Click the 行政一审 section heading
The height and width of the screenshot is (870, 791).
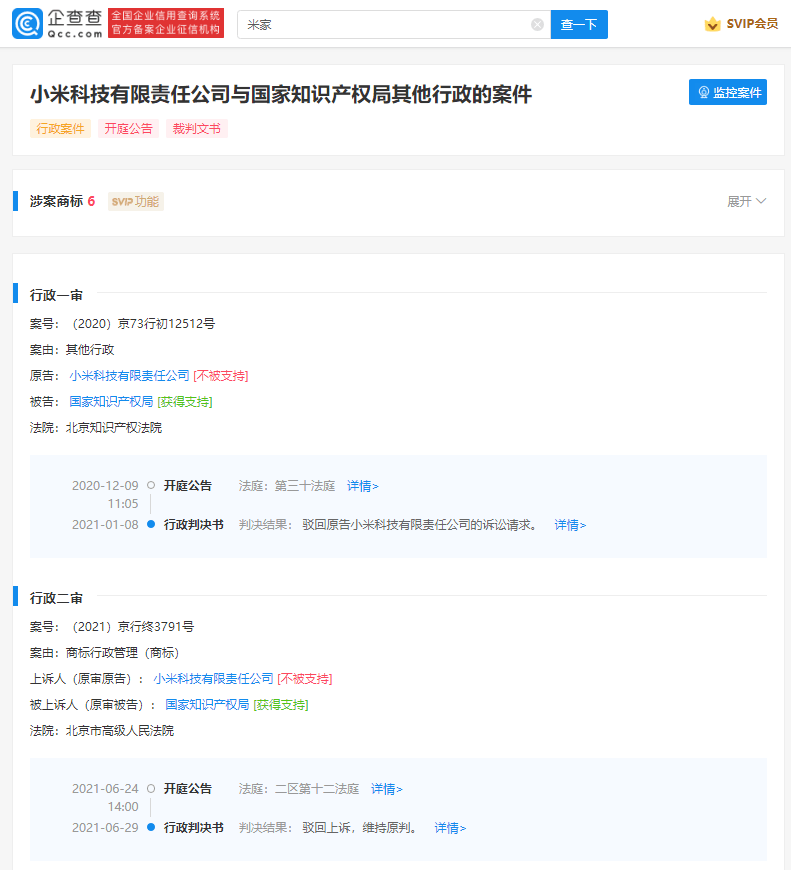click(x=56, y=295)
